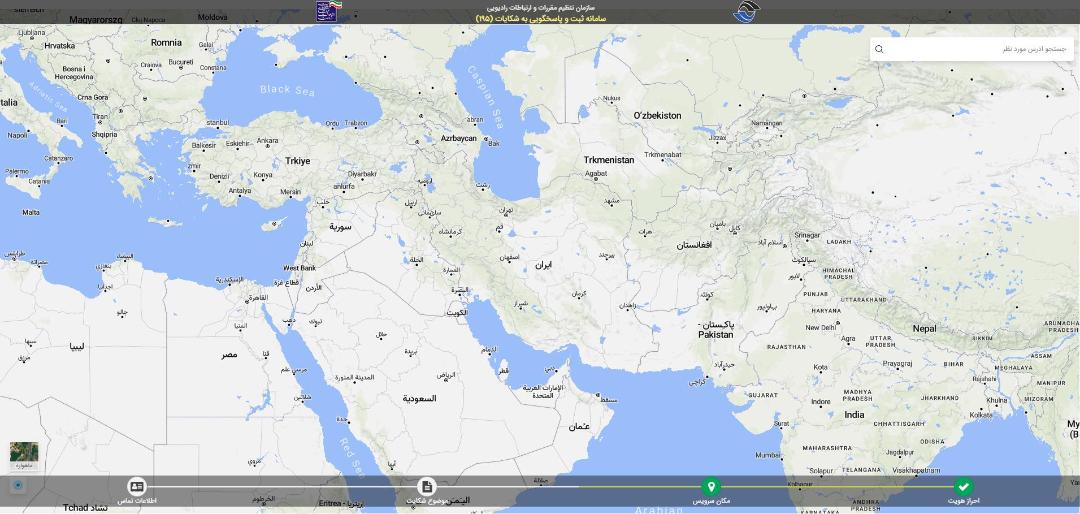Click the 'ليبيا' label on the map
Viewport: 1080px width, 514px height.
point(78,347)
